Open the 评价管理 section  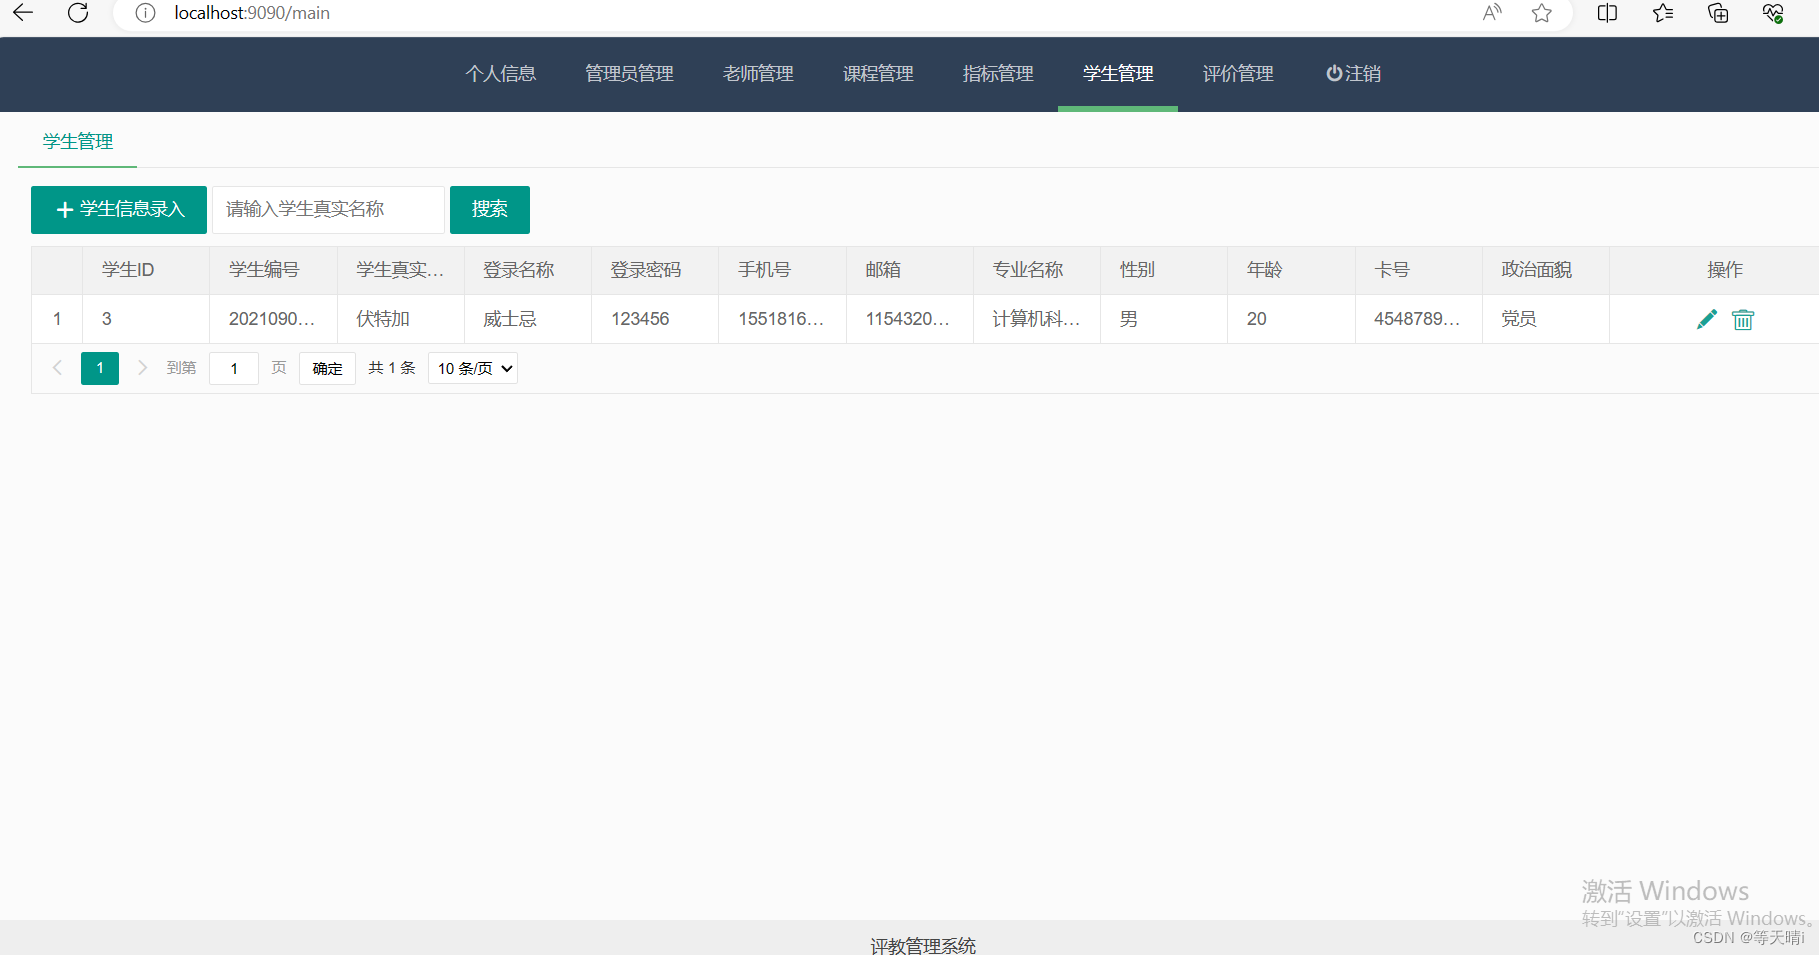click(x=1238, y=73)
